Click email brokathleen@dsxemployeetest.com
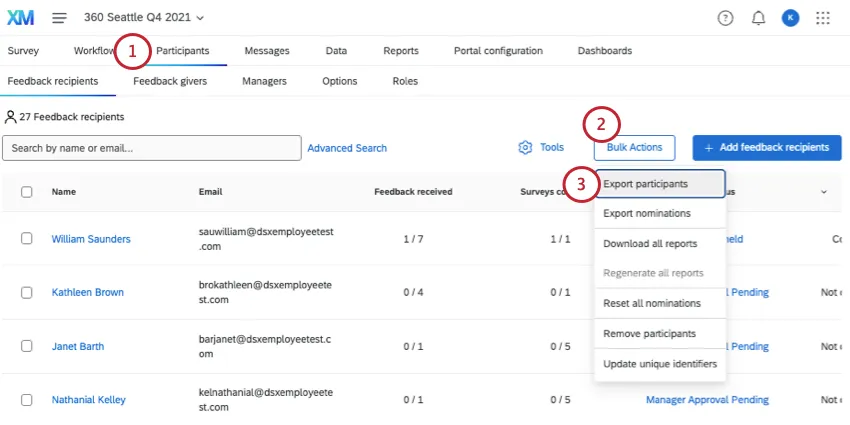850x425 pixels. (x=266, y=292)
